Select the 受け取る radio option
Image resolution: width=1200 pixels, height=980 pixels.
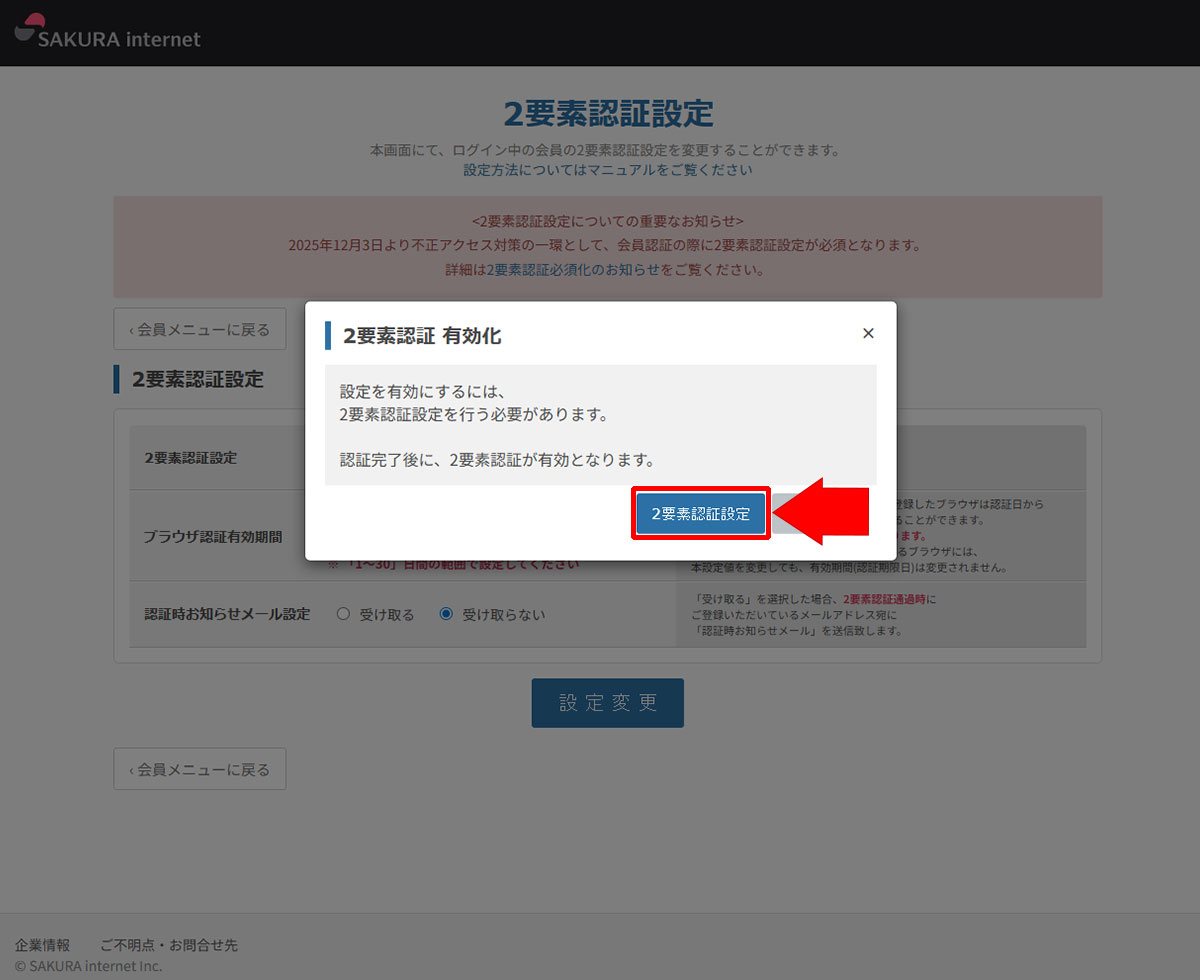pyautogui.click(x=343, y=615)
